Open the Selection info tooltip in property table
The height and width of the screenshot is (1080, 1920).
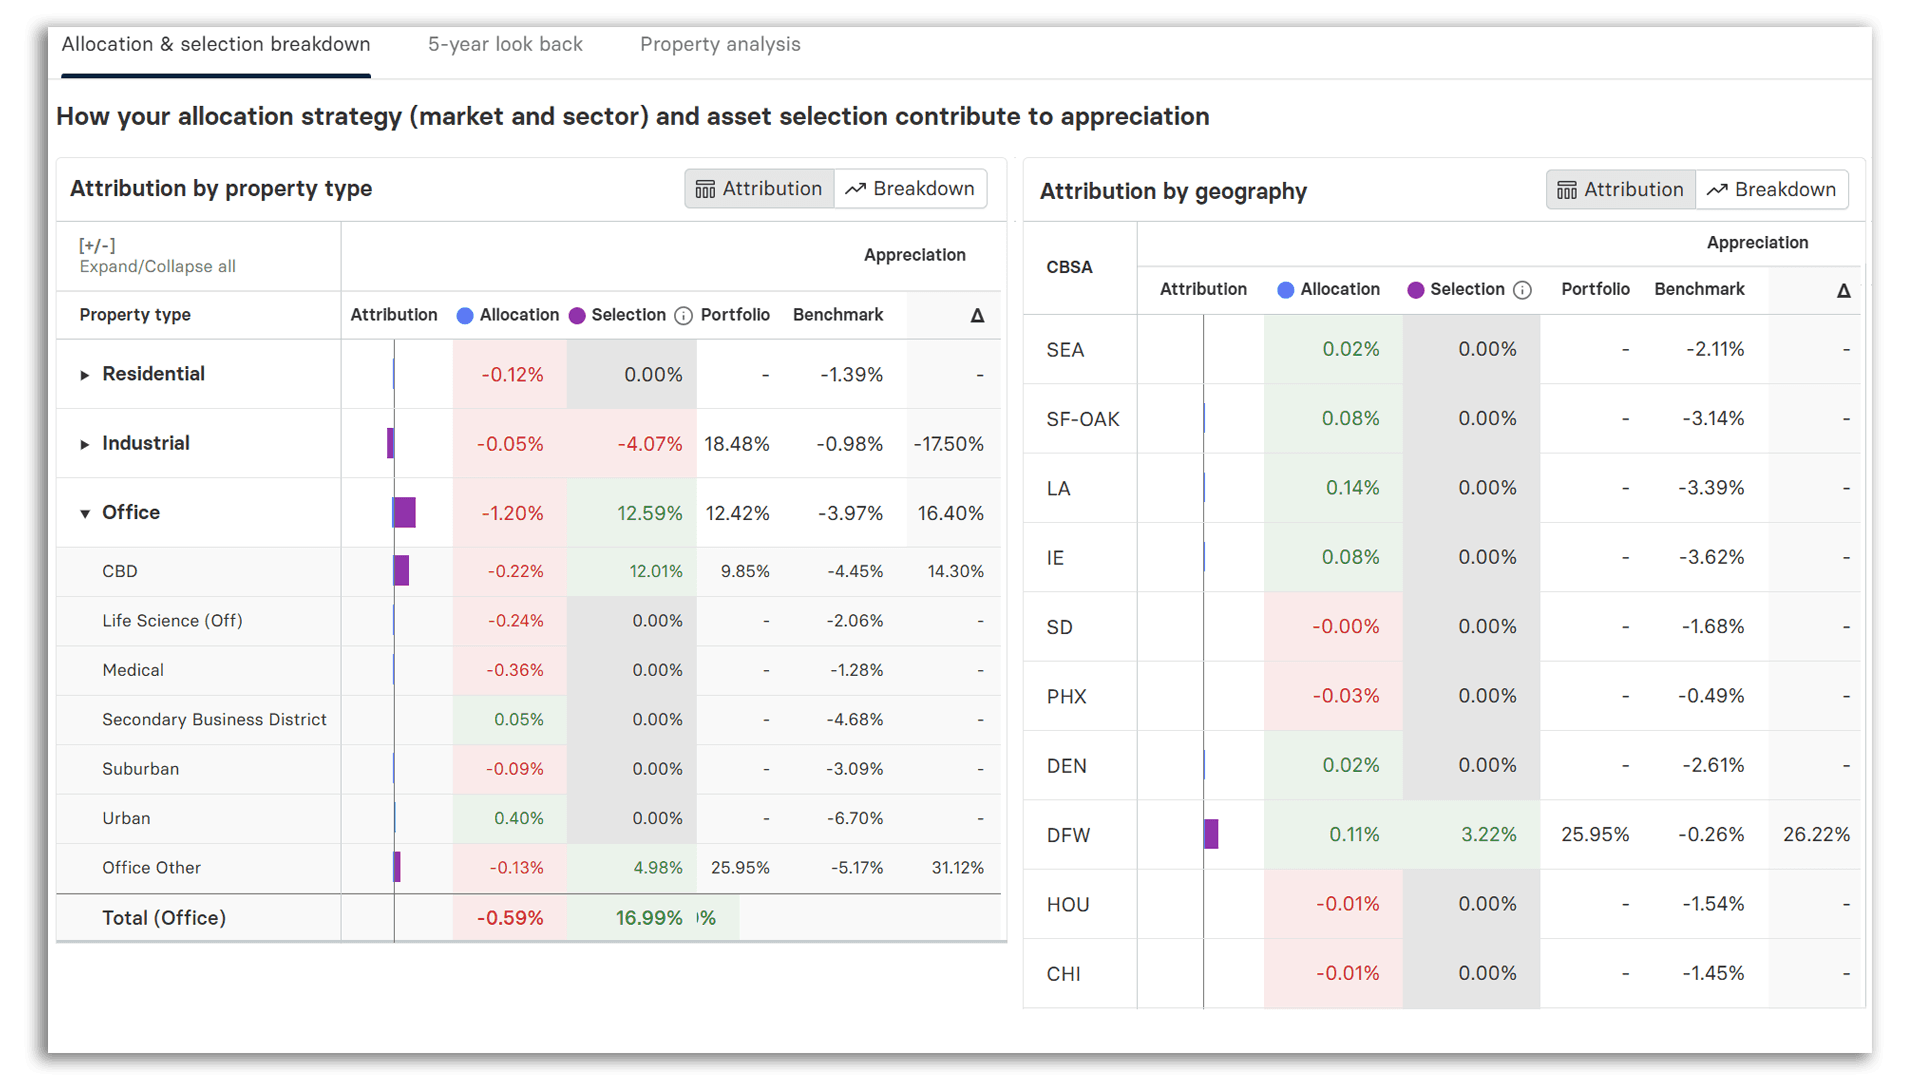coord(683,315)
